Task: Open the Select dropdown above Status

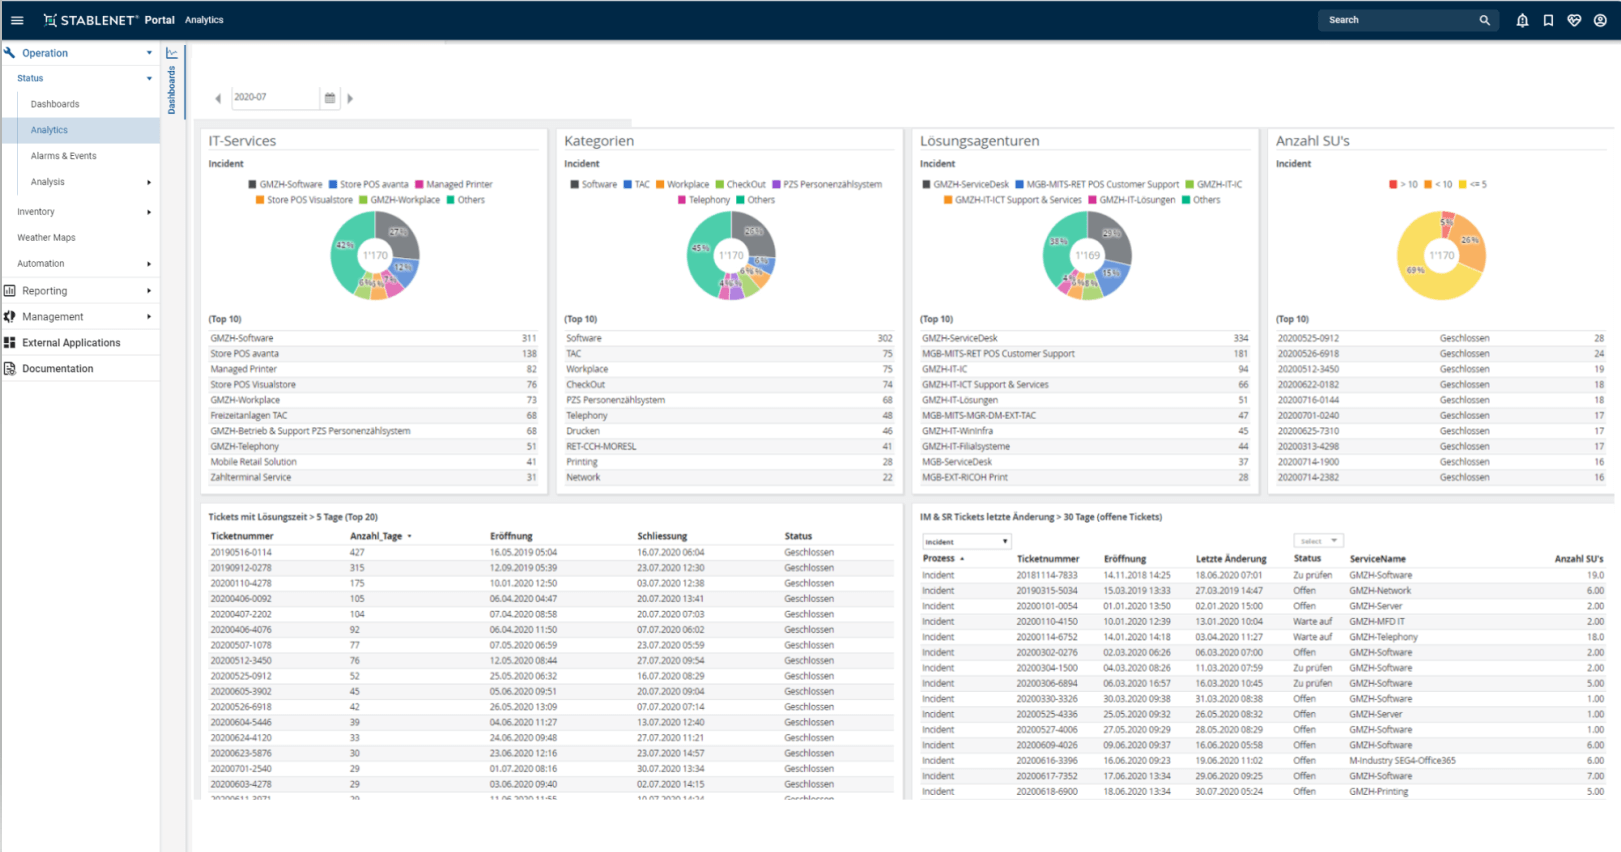Action: [x=1318, y=541]
